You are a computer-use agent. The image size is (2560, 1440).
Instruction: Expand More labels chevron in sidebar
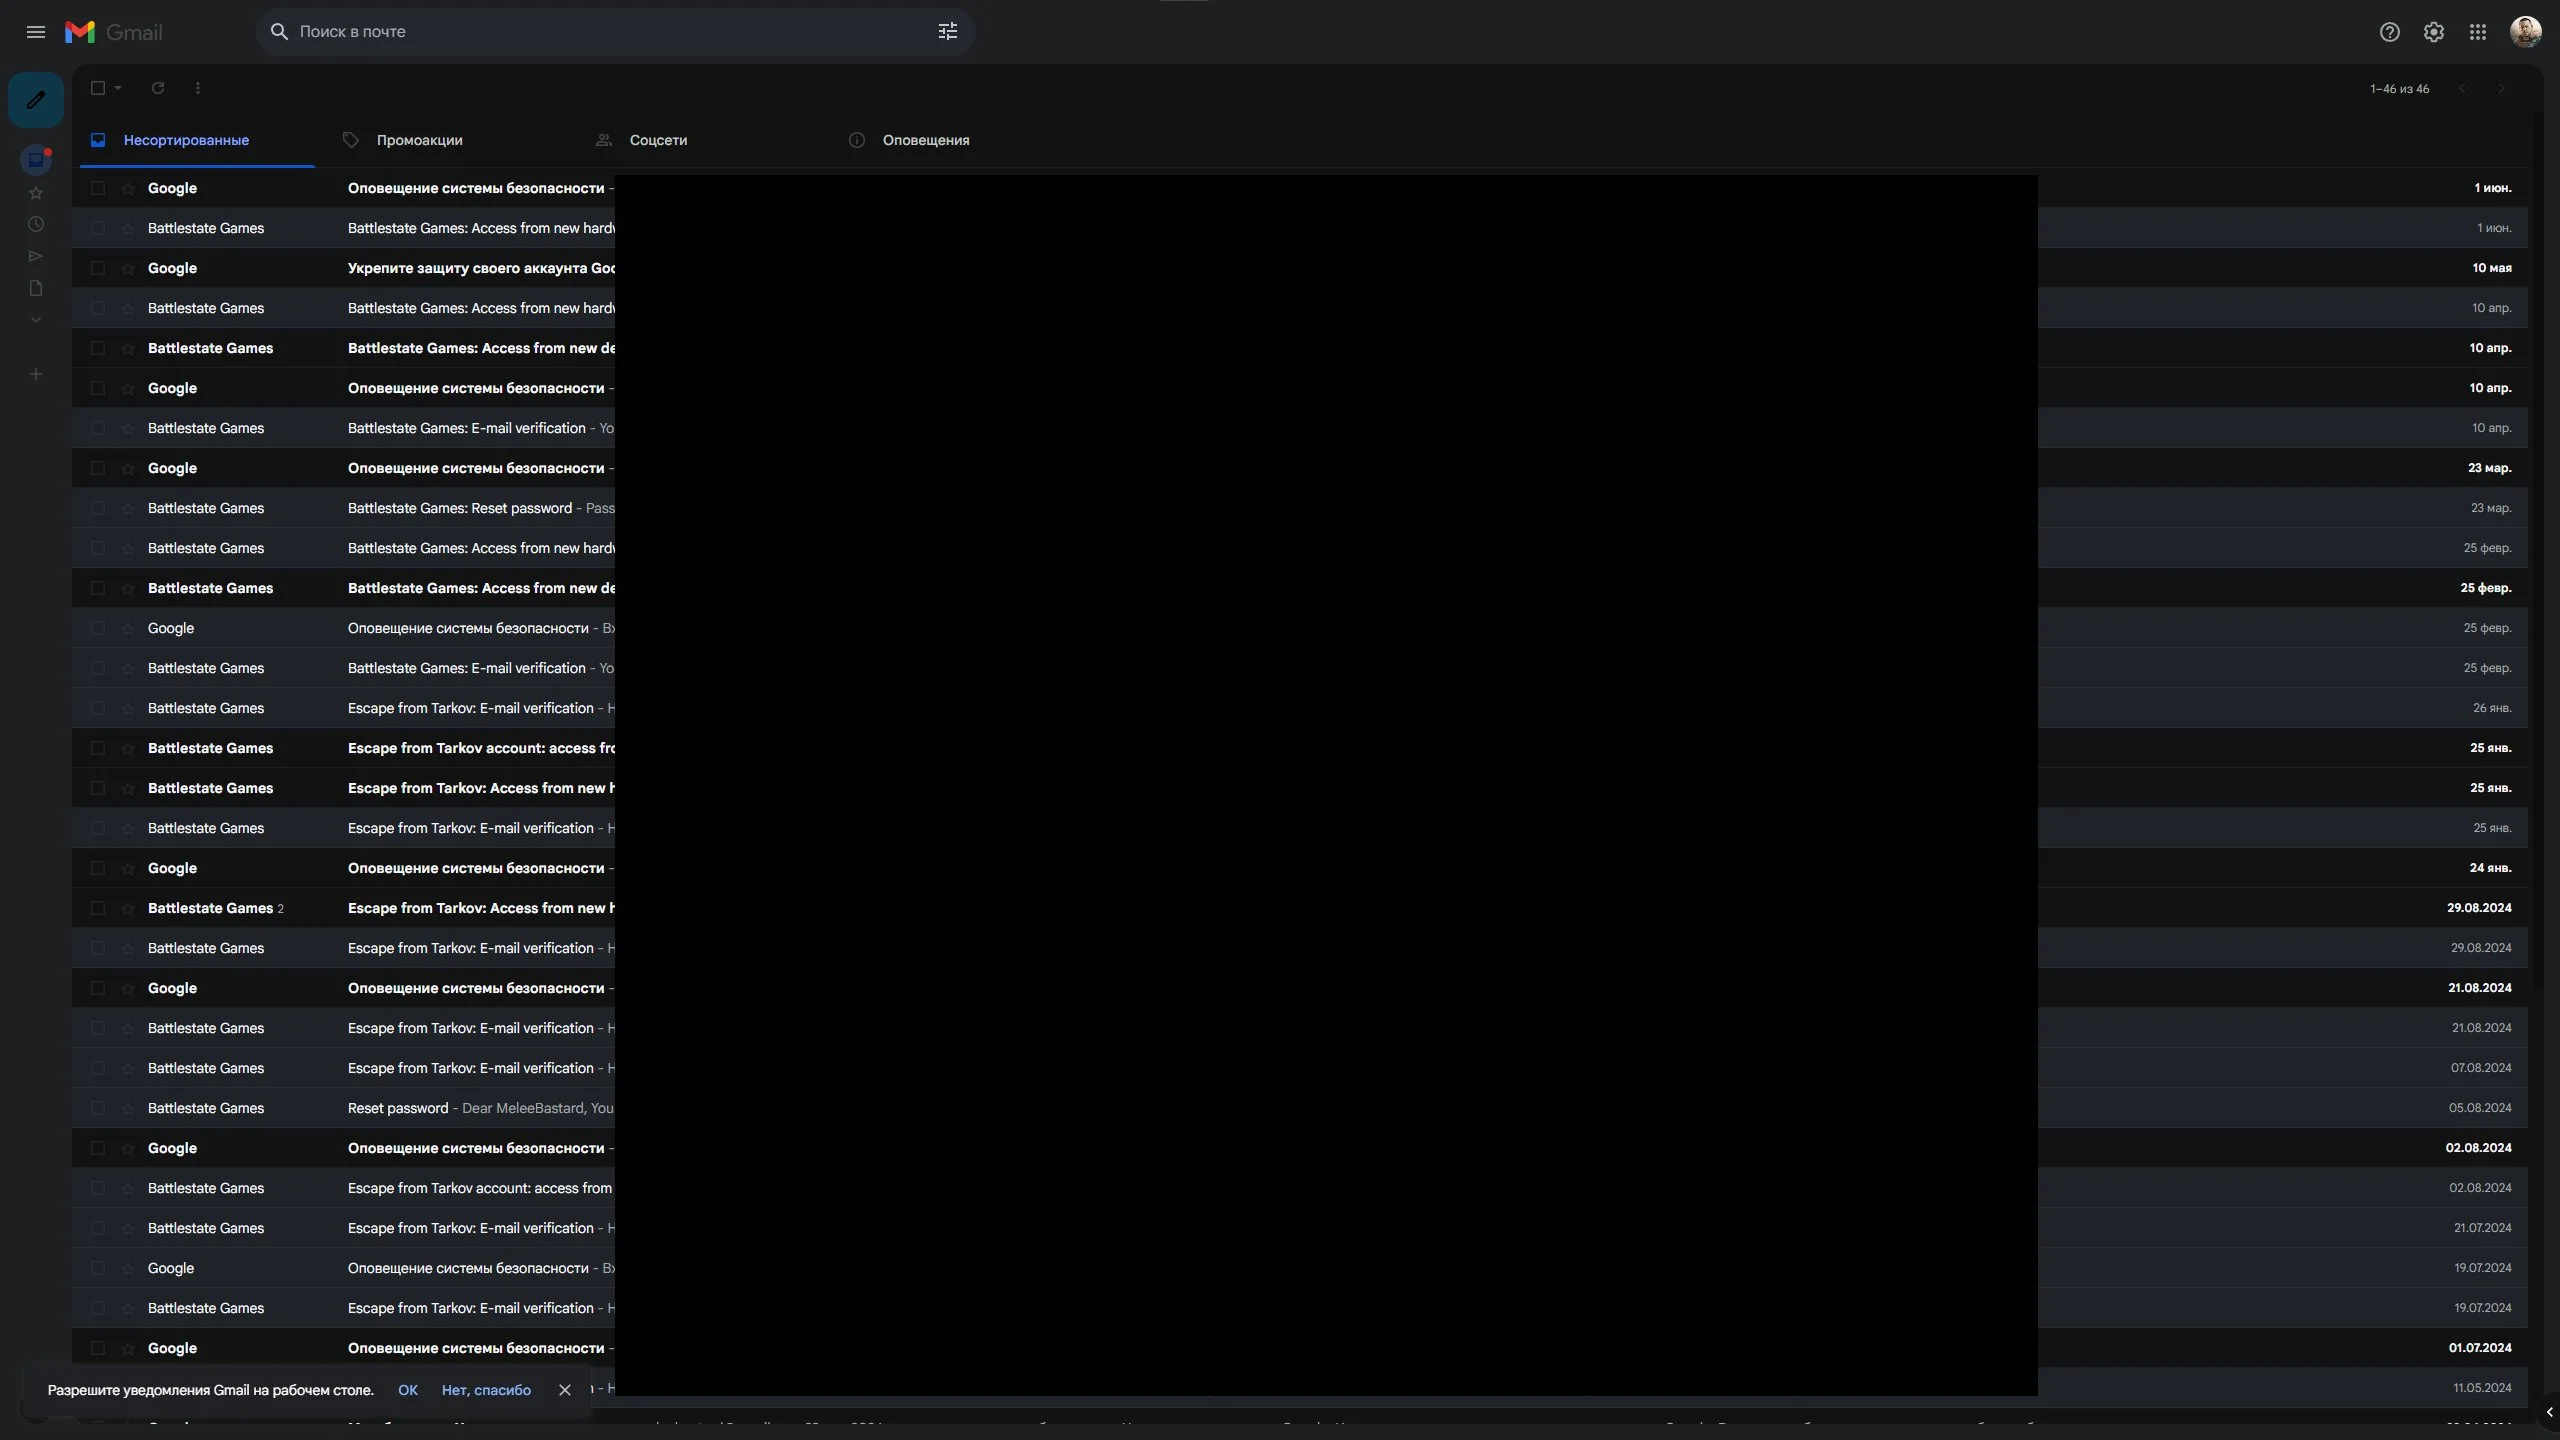coord(36,320)
